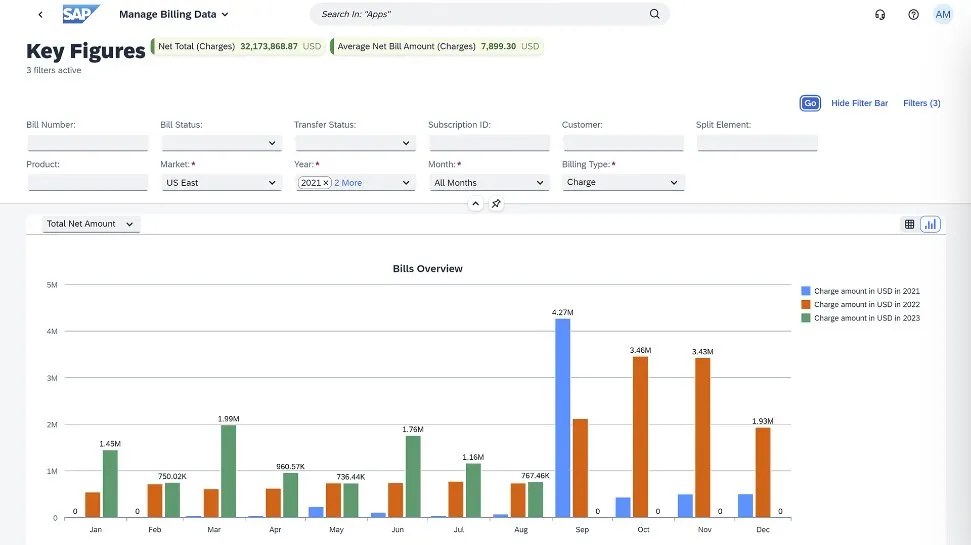Open the headset support icon
The height and width of the screenshot is (545, 971).
point(880,15)
